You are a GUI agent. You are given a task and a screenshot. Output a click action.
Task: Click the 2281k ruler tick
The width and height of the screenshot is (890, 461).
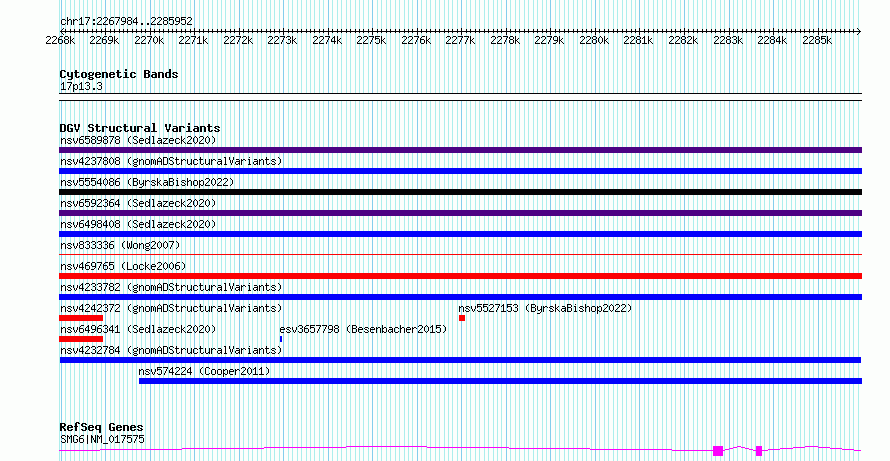coord(639,41)
